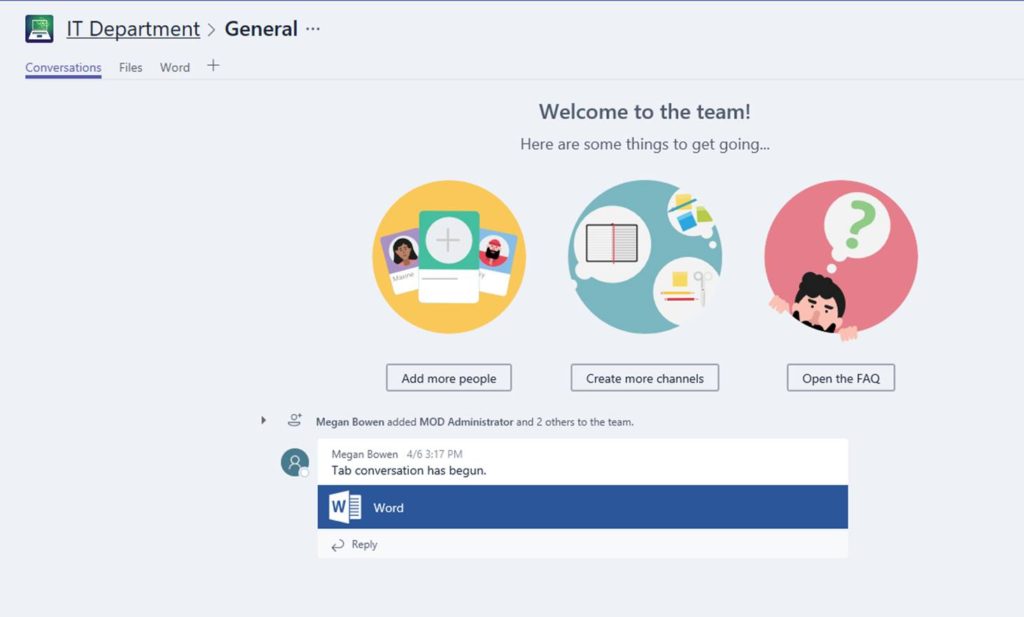Open the General channel more options ellipsis
Viewport: 1024px width, 617px height.
(313, 29)
